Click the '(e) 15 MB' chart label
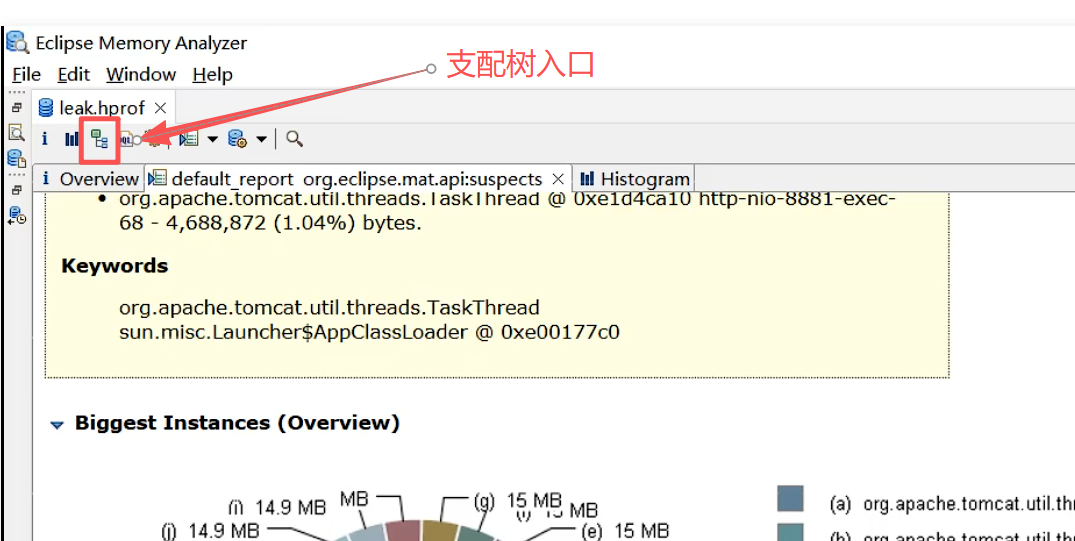Screen dimensions: 1075x541 625,531
